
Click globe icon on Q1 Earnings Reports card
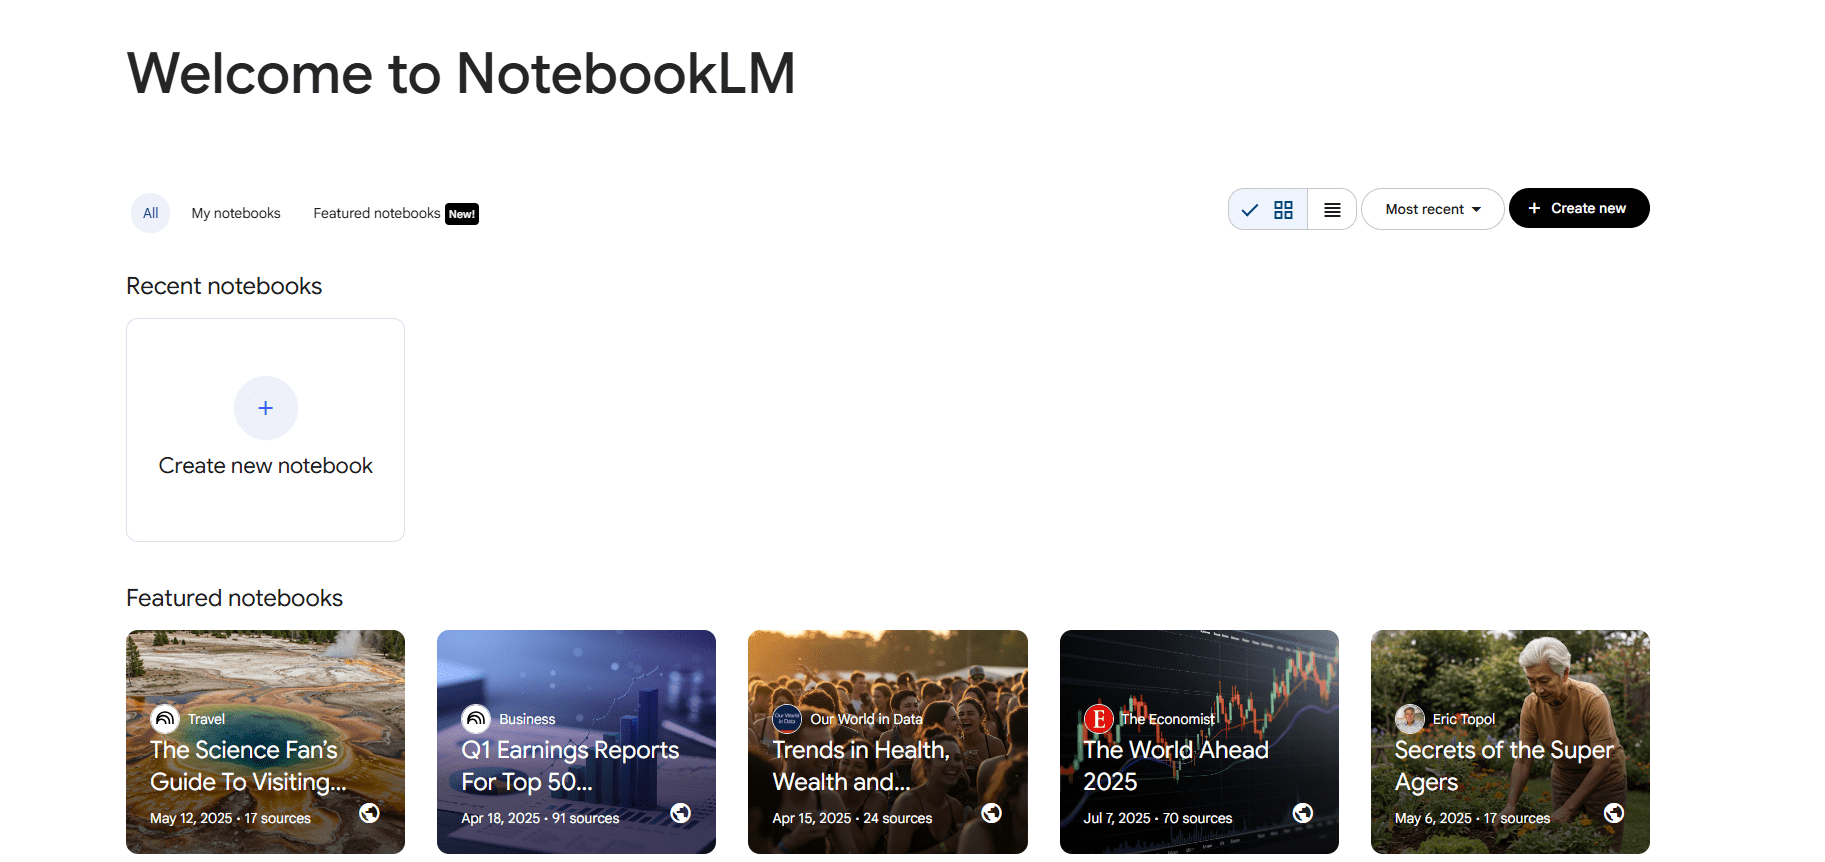[x=680, y=813]
